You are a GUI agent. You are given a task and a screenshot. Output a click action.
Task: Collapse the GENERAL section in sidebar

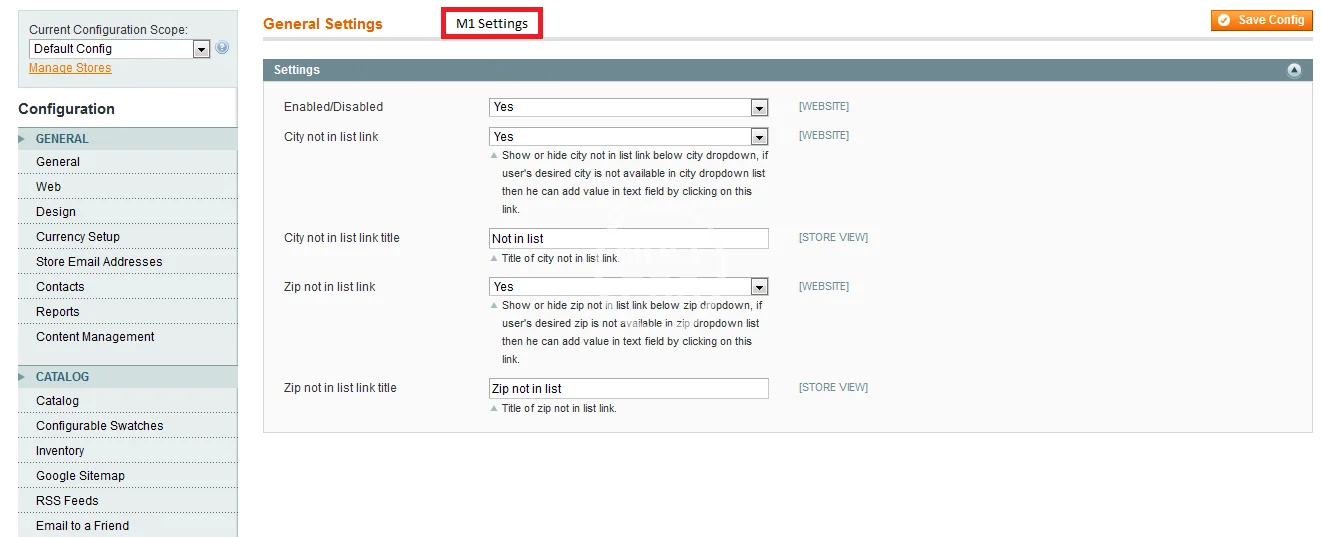[62, 139]
